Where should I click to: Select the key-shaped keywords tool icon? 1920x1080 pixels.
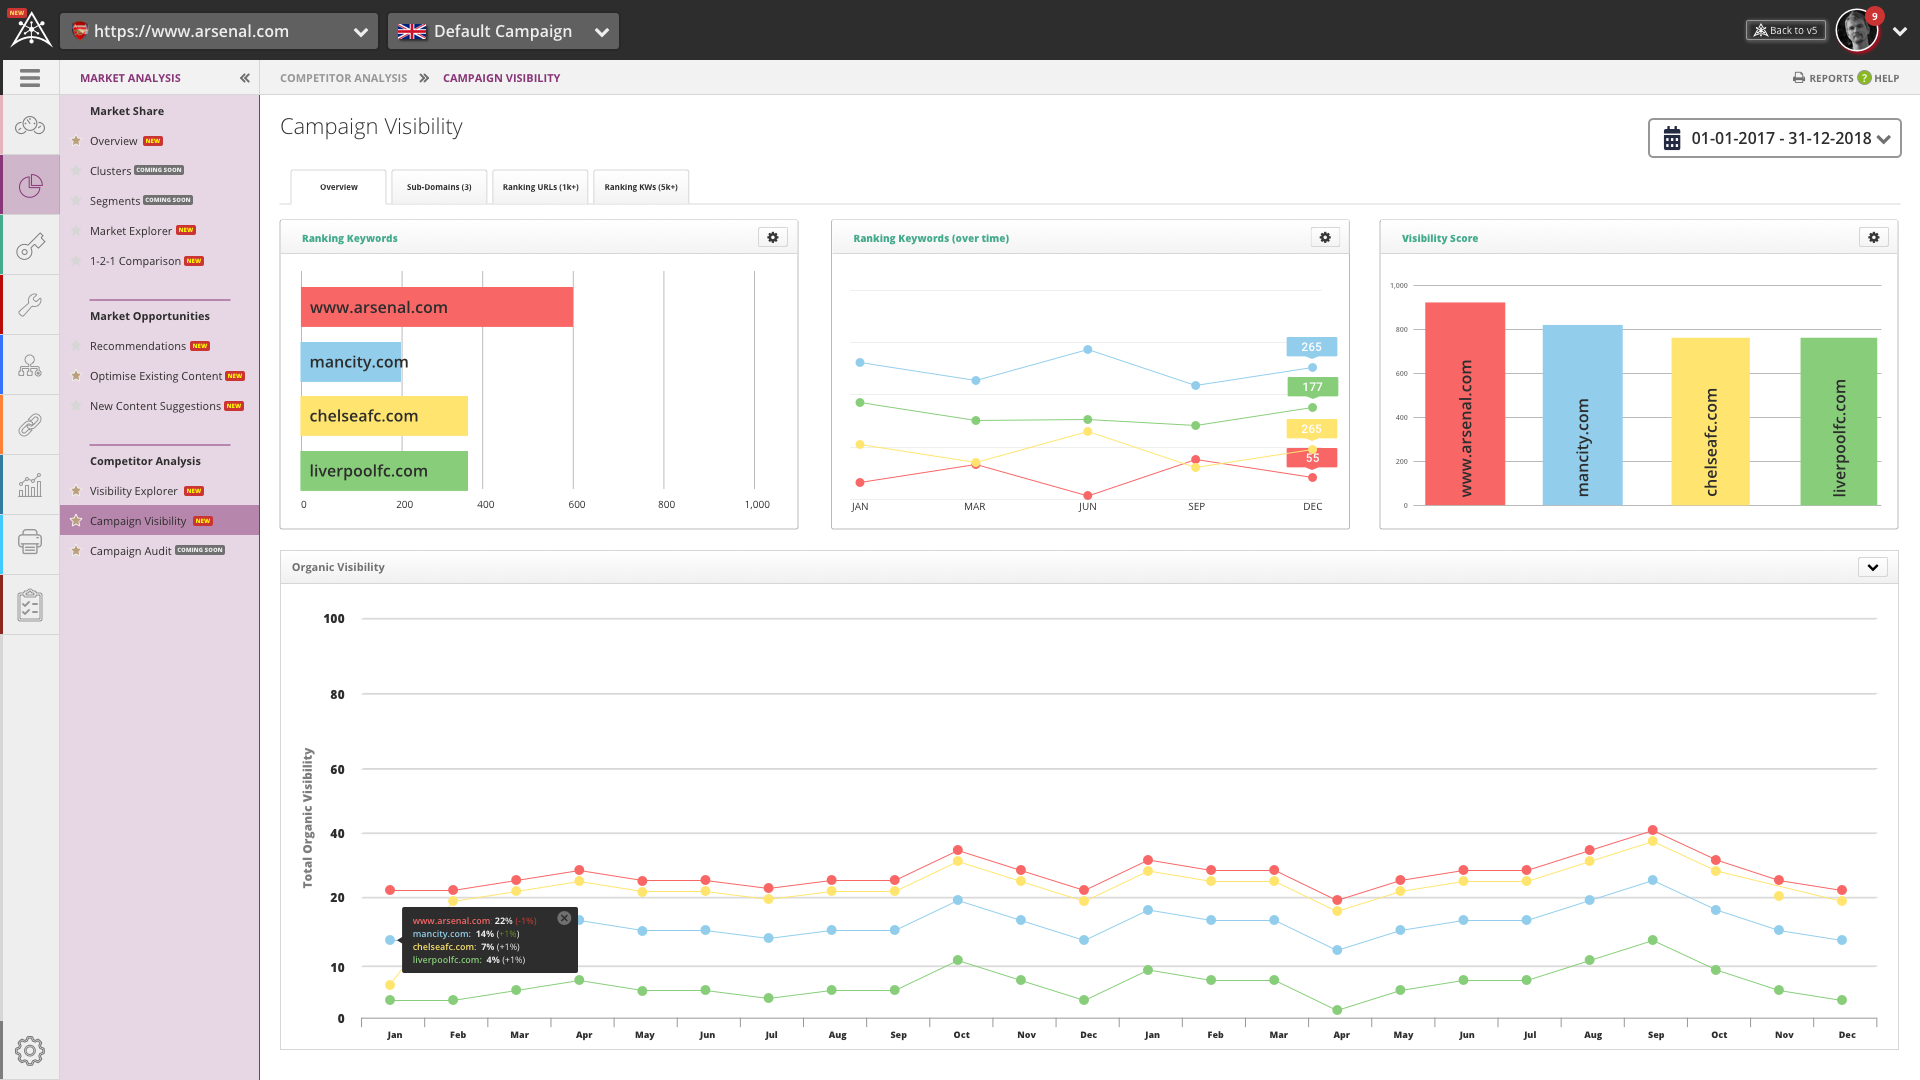pyautogui.click(x=30, y=246)
